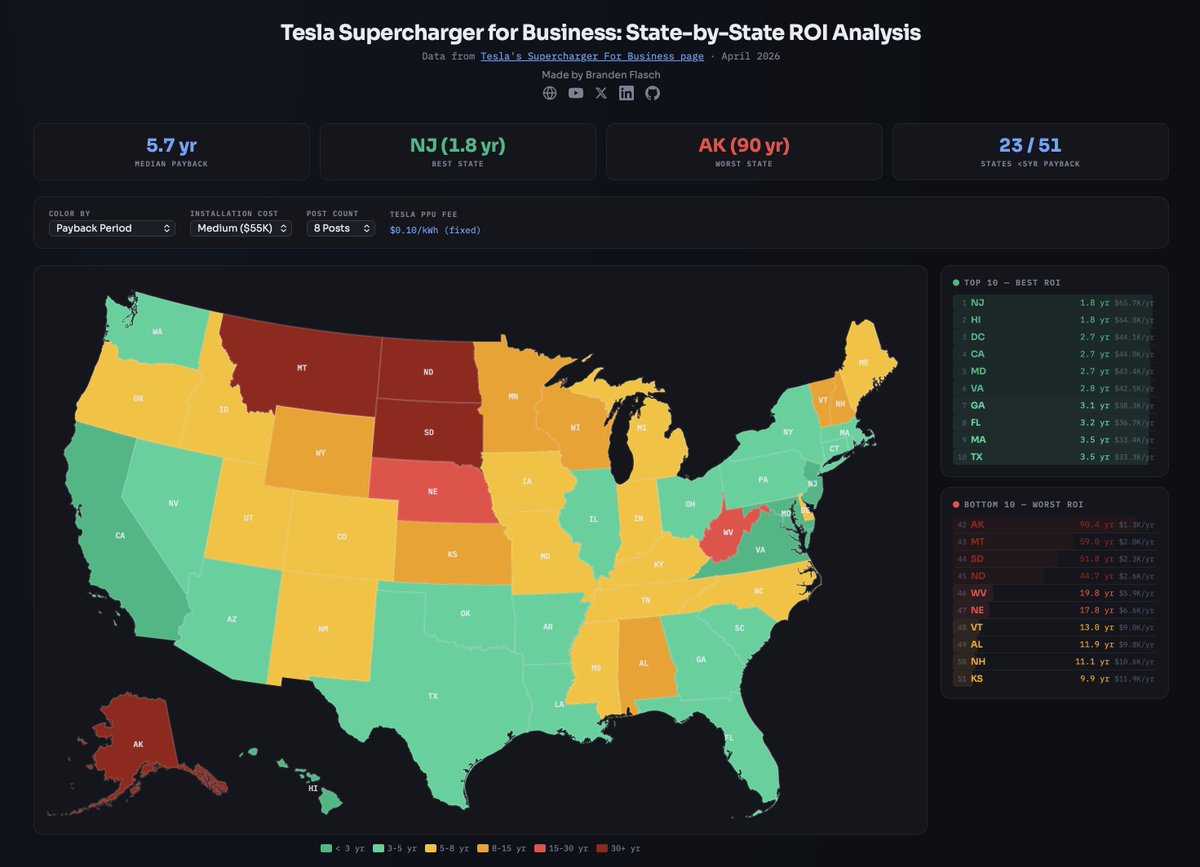Open the Post Count 8 Posts dropdown

pyautogui.click(x=341, y=228)
